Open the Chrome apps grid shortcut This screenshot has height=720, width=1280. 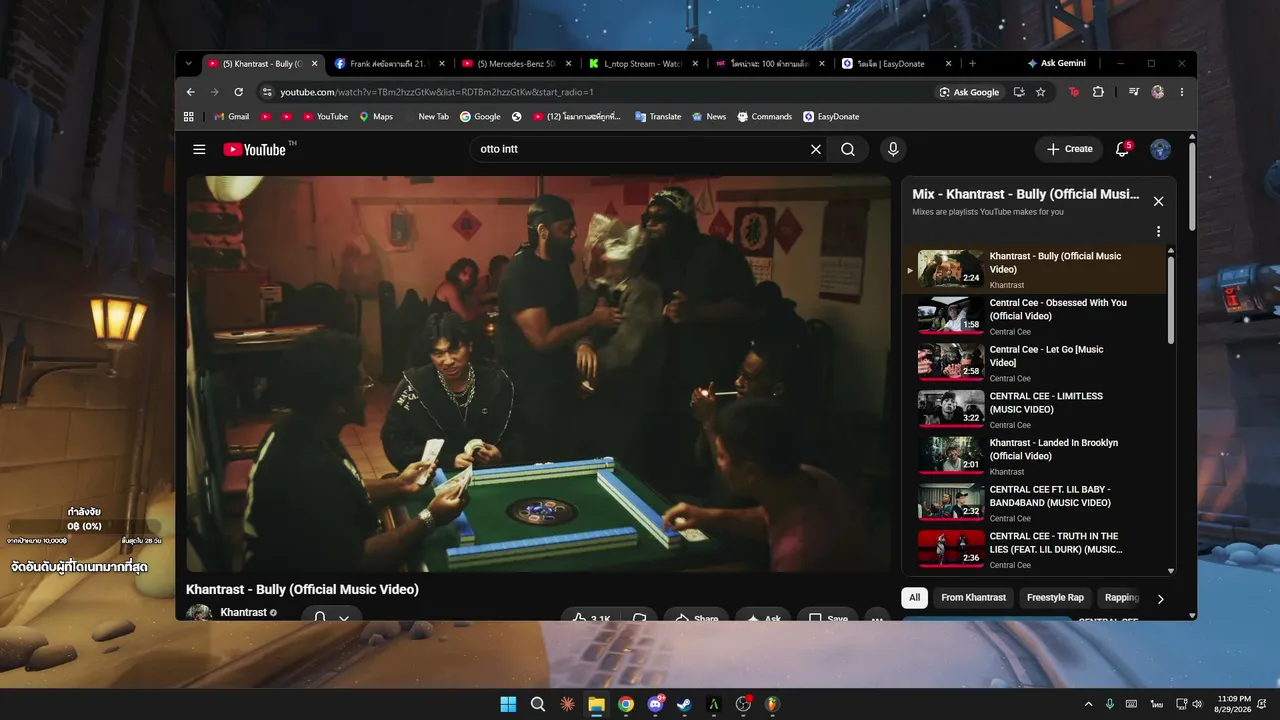coord(188,116)
